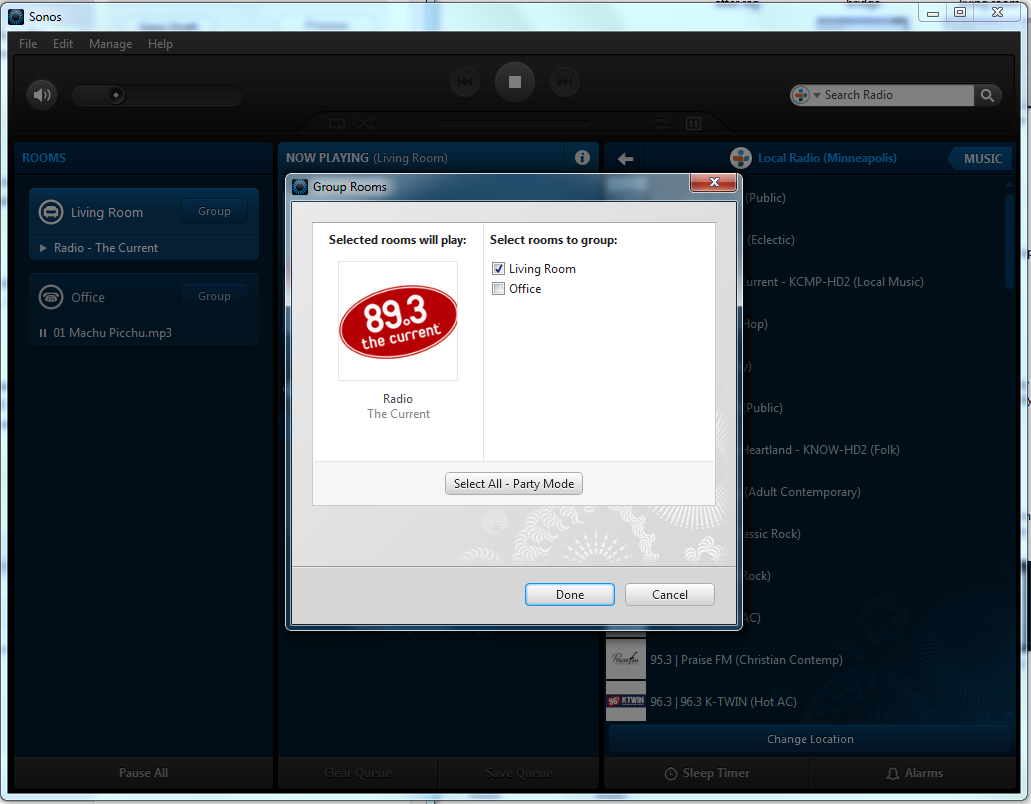
Task: Click play icon beside Radio - The Current
Action: point(43,248)
